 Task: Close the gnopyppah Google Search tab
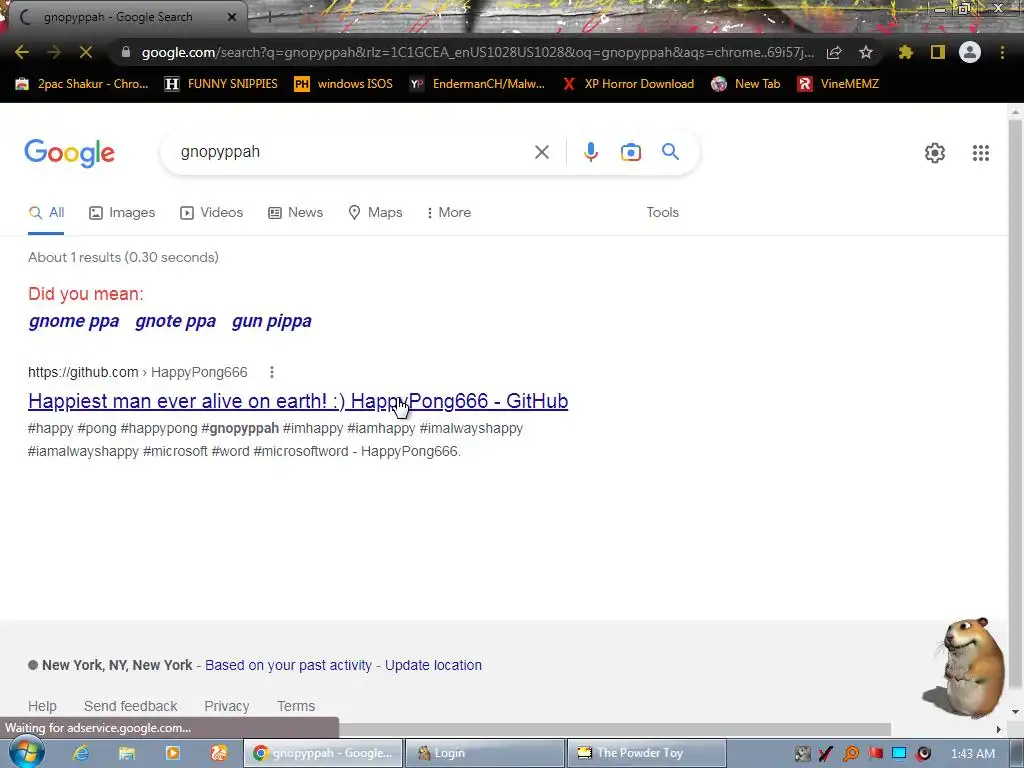[232, 17]
